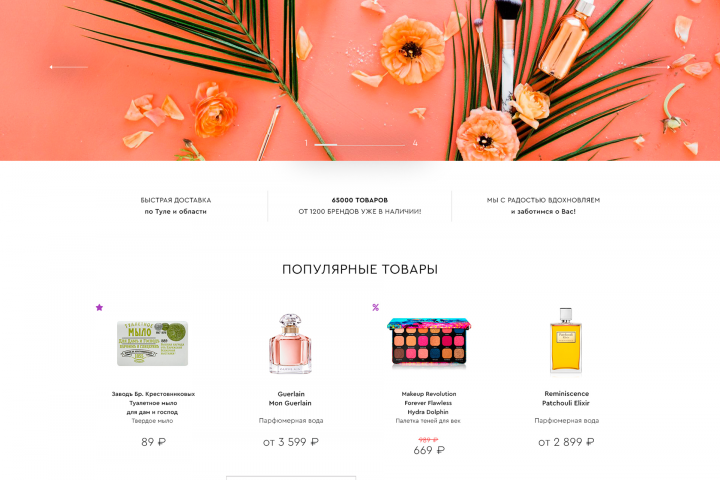Viewport: 720px width, 480px height.
Task: Open the Hydra Dolphin eyeshadow palette image
Action: point(428,342)
